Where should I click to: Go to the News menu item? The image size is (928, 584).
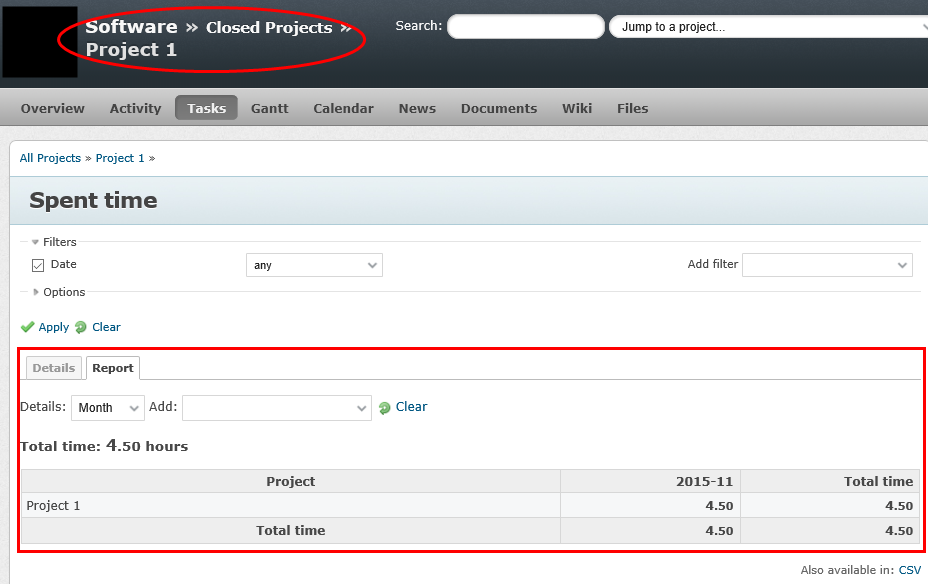point(417,108)
